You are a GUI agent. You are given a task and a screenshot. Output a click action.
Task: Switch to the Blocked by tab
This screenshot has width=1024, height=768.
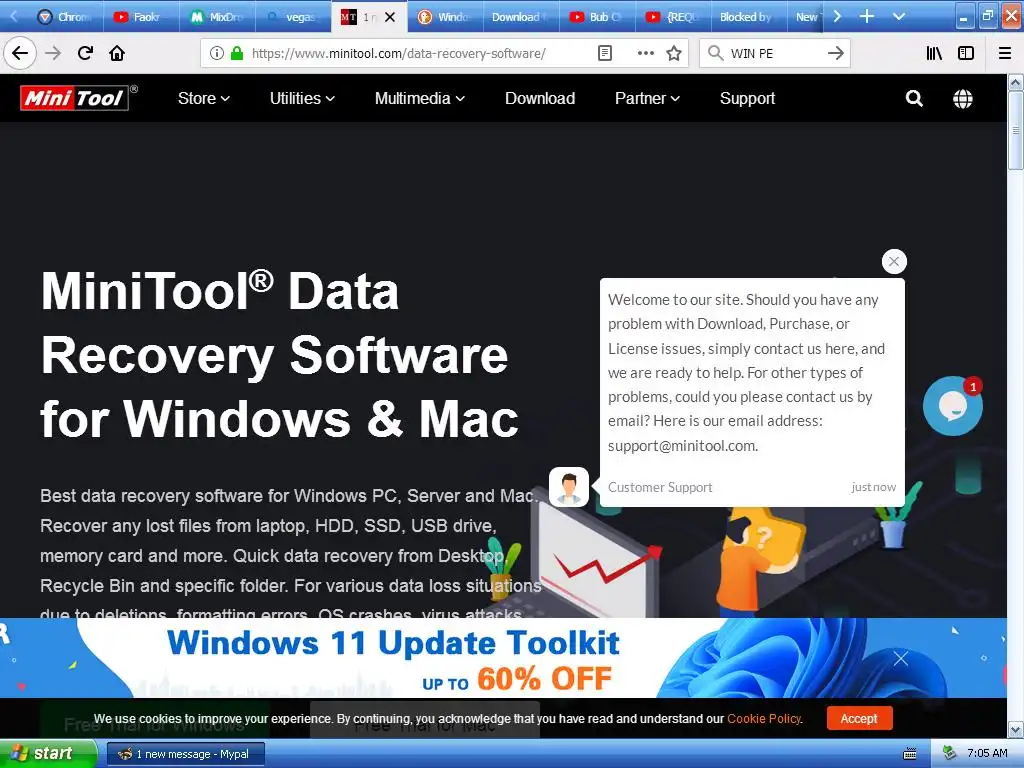pos(748,17)
